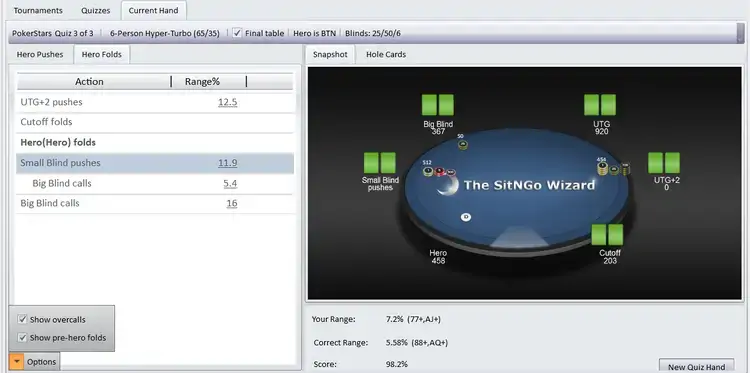Open the Quizzes tab

tap(95, 10)
